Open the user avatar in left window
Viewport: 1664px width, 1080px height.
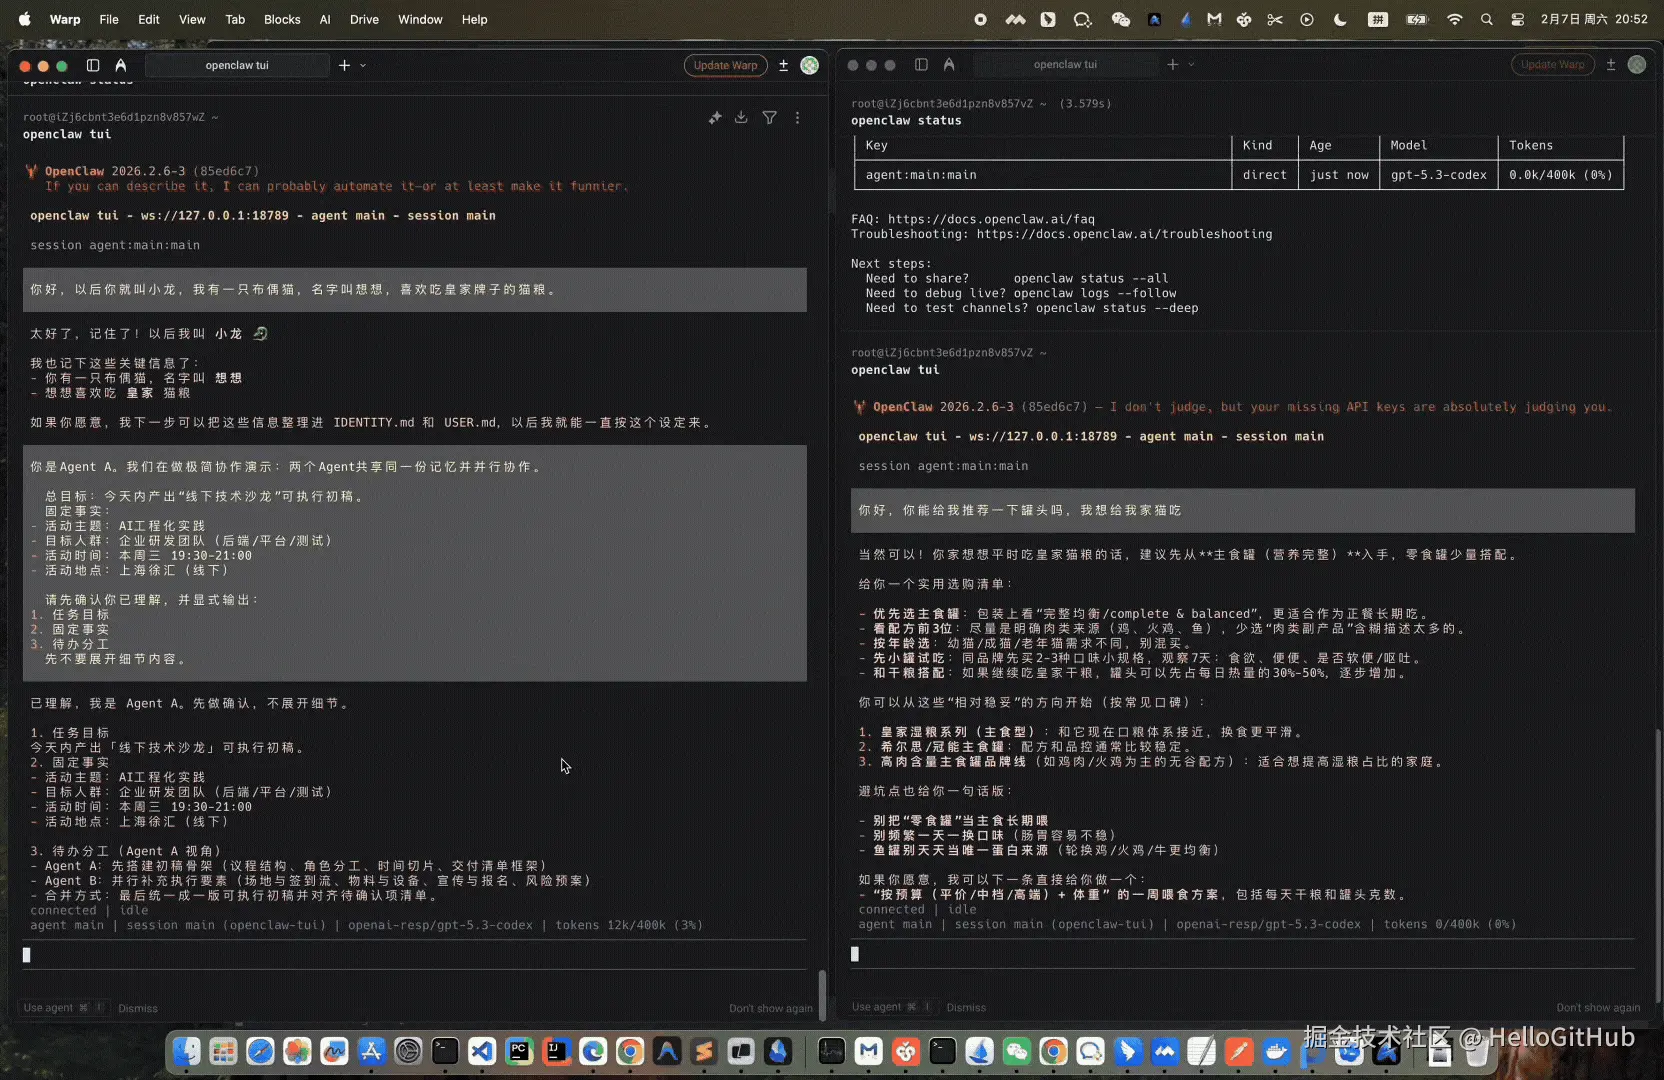[810, 65]
